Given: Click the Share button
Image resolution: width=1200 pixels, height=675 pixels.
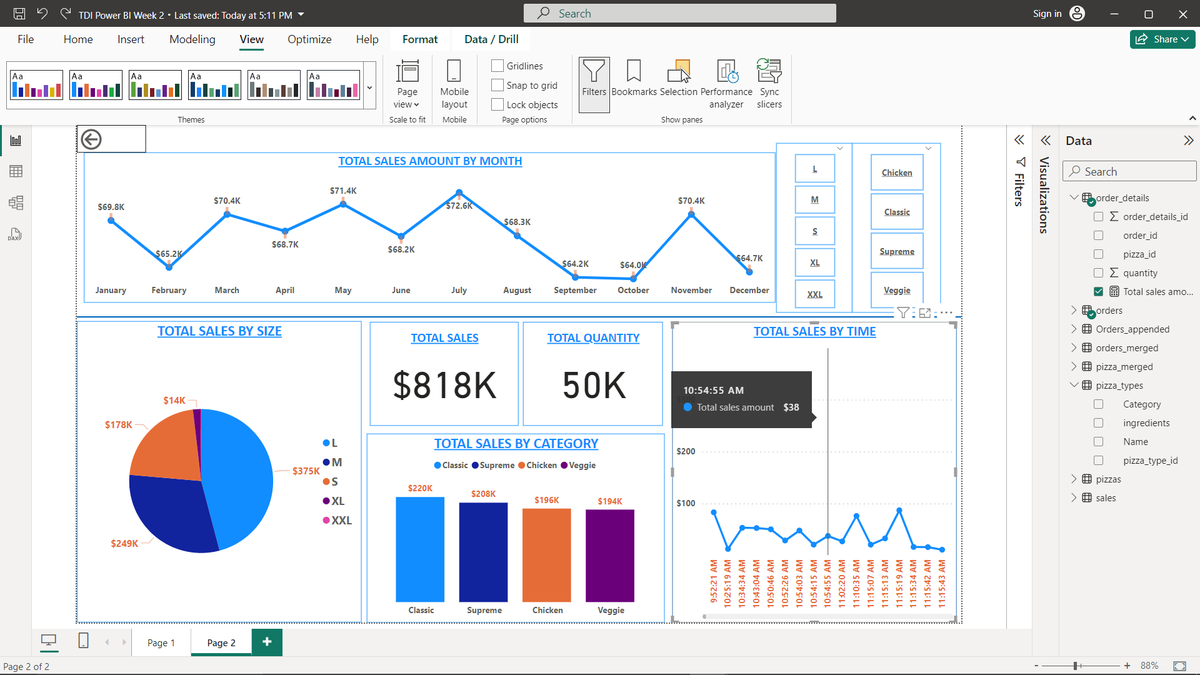Looking at the screenshot, I should pos(1163,39).
